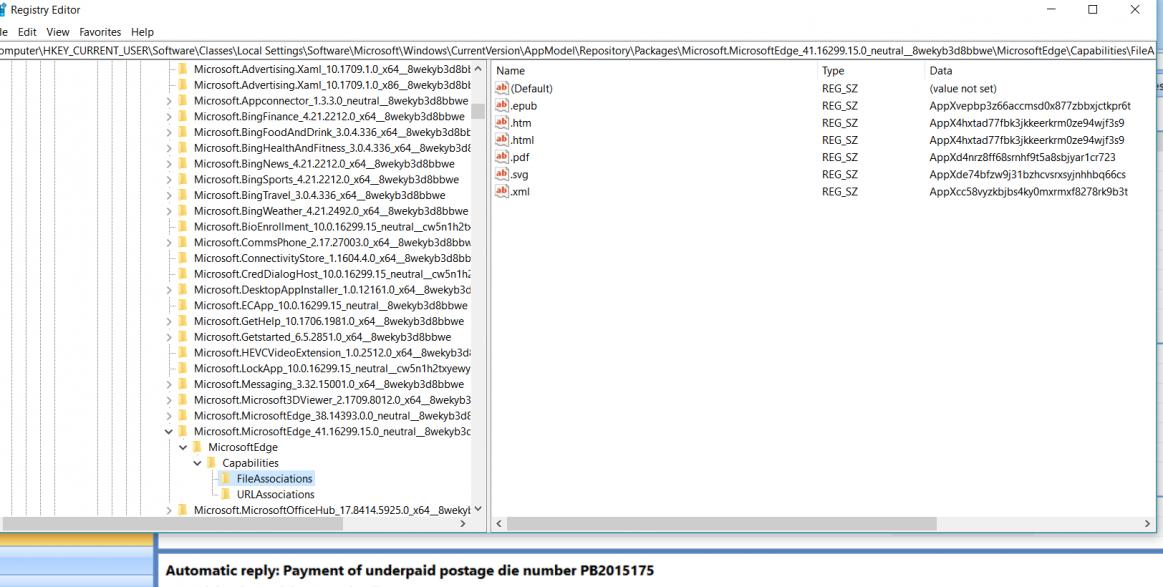This screenshot has height=587, width=1163.
Task: Click folder icon of Microsoft.CommsPhone key
Action: (x=182, y=242)
